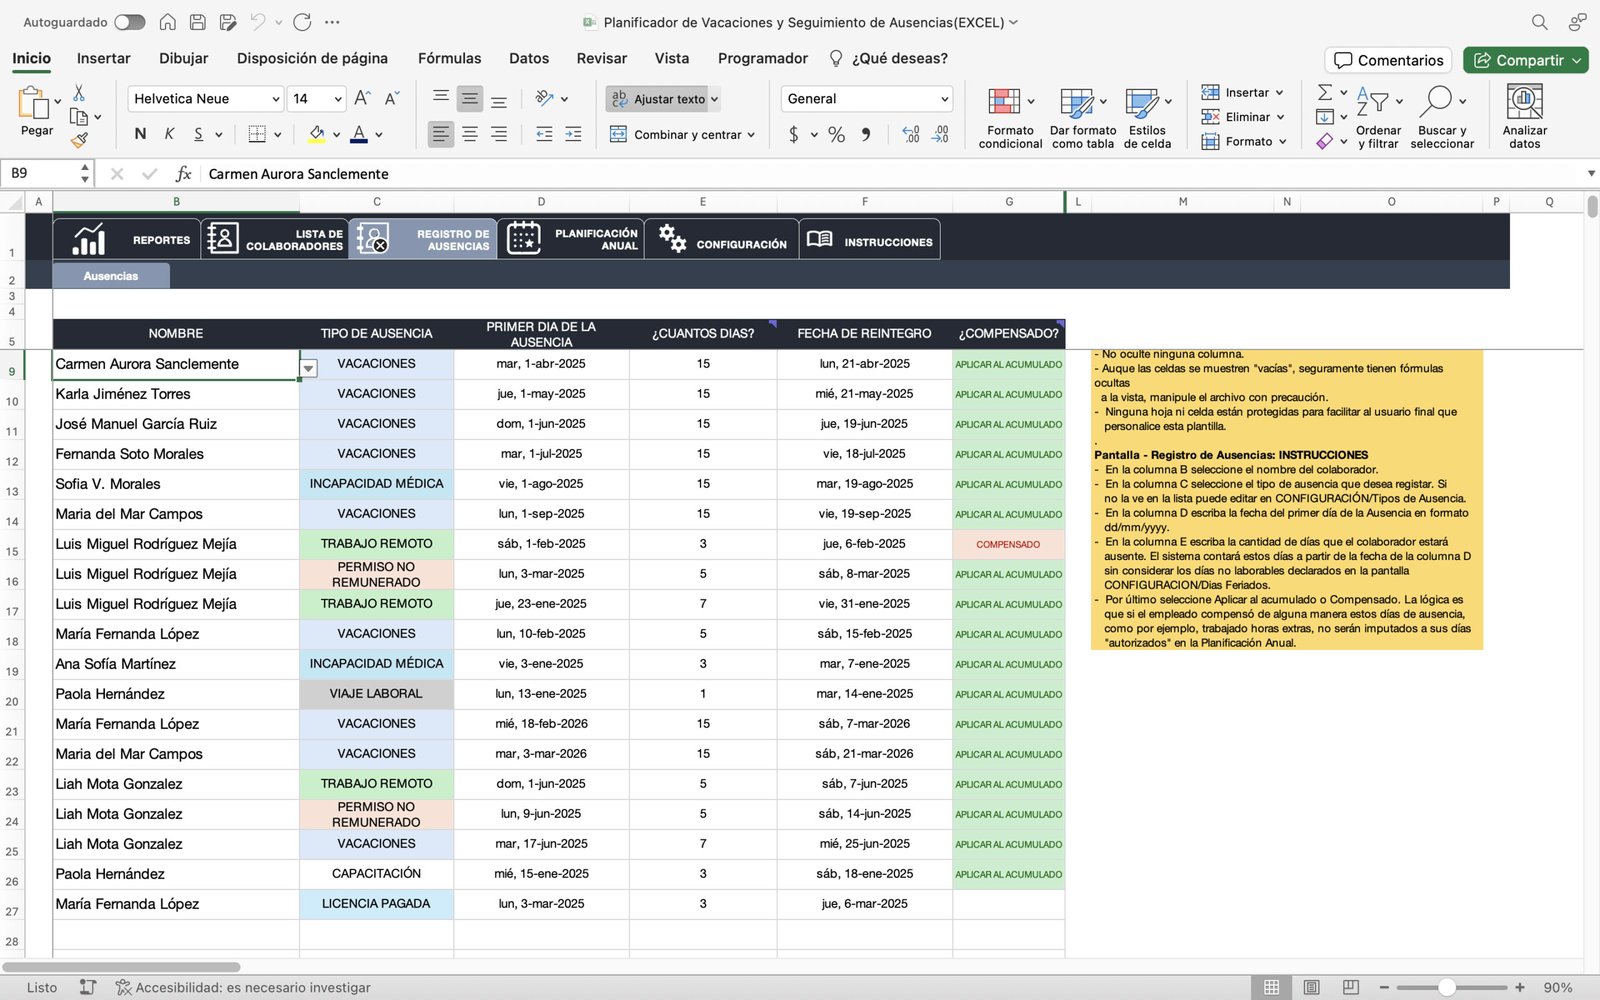The image size is (1600, 1000).
Task: Click the Comentarios button
Action: tap(1388, 60)
